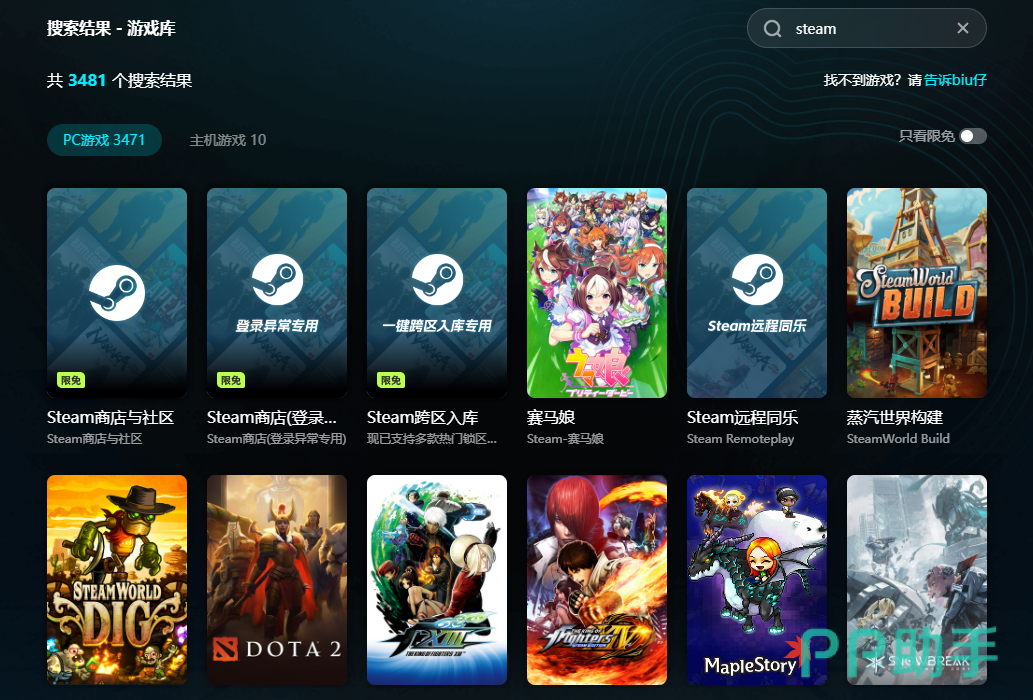Click the result count "3481"

point(87,80)
